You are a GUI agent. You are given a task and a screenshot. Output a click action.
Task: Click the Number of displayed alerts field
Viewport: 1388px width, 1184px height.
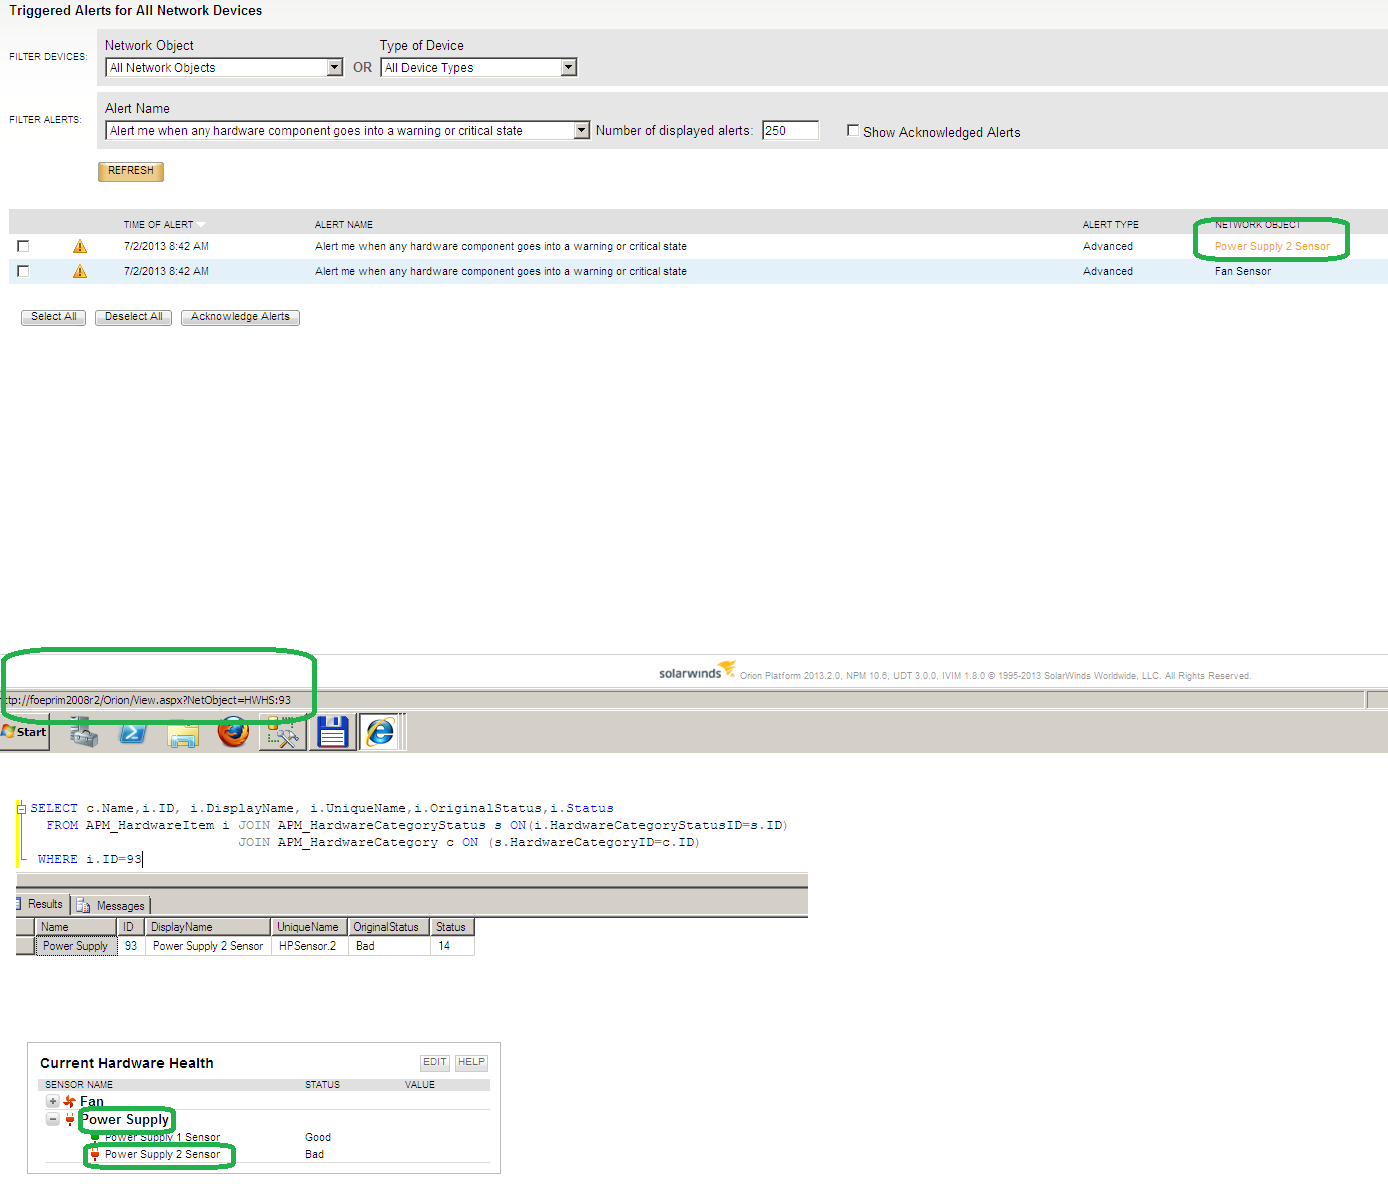(790, 130)
